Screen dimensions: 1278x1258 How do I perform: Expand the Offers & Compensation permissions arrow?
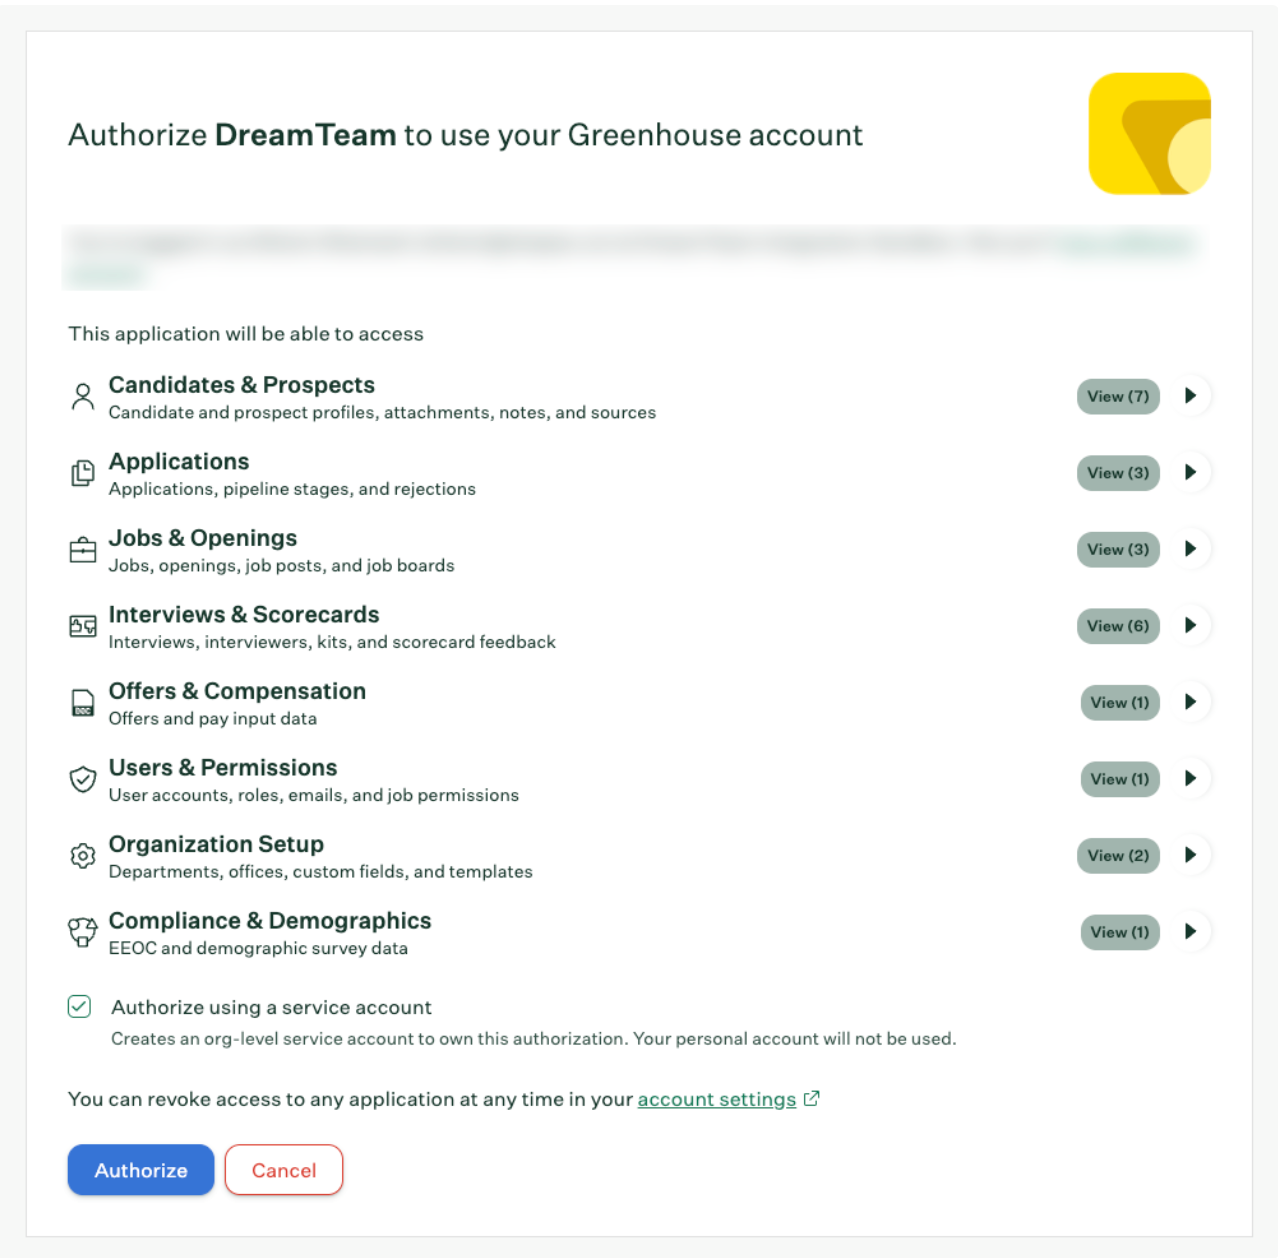(x=1191, y=702)
